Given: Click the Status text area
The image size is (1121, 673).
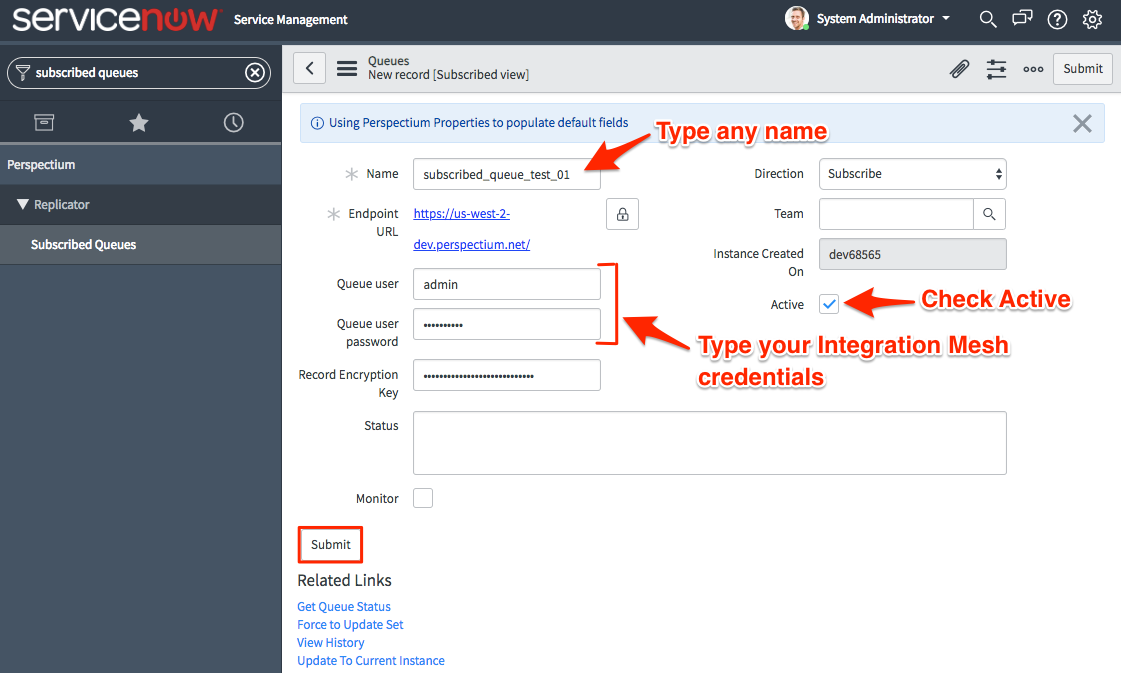Looking at the screenshot, I should click(710, 443).
